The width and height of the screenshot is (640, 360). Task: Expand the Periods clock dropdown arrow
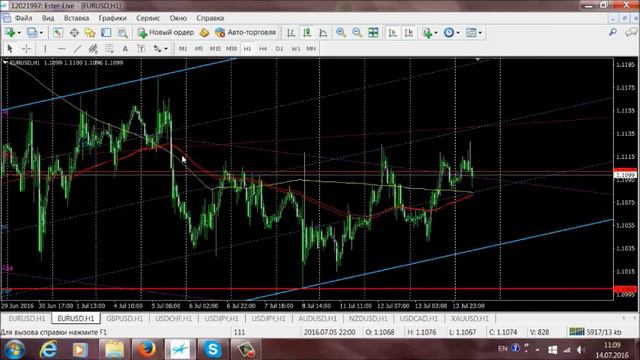tap(458, 33)
